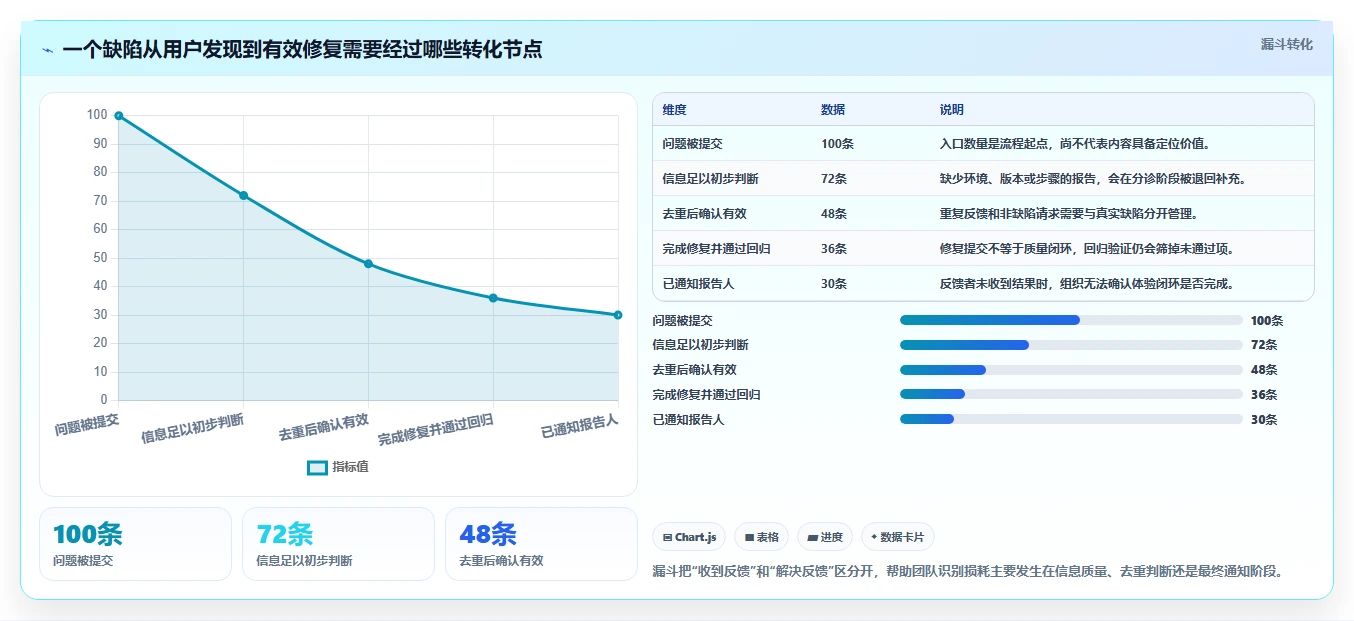Click the card title about 缺陷 转化节点
Viewport: 1354px width, 621px height.
[x=302, y=49]
